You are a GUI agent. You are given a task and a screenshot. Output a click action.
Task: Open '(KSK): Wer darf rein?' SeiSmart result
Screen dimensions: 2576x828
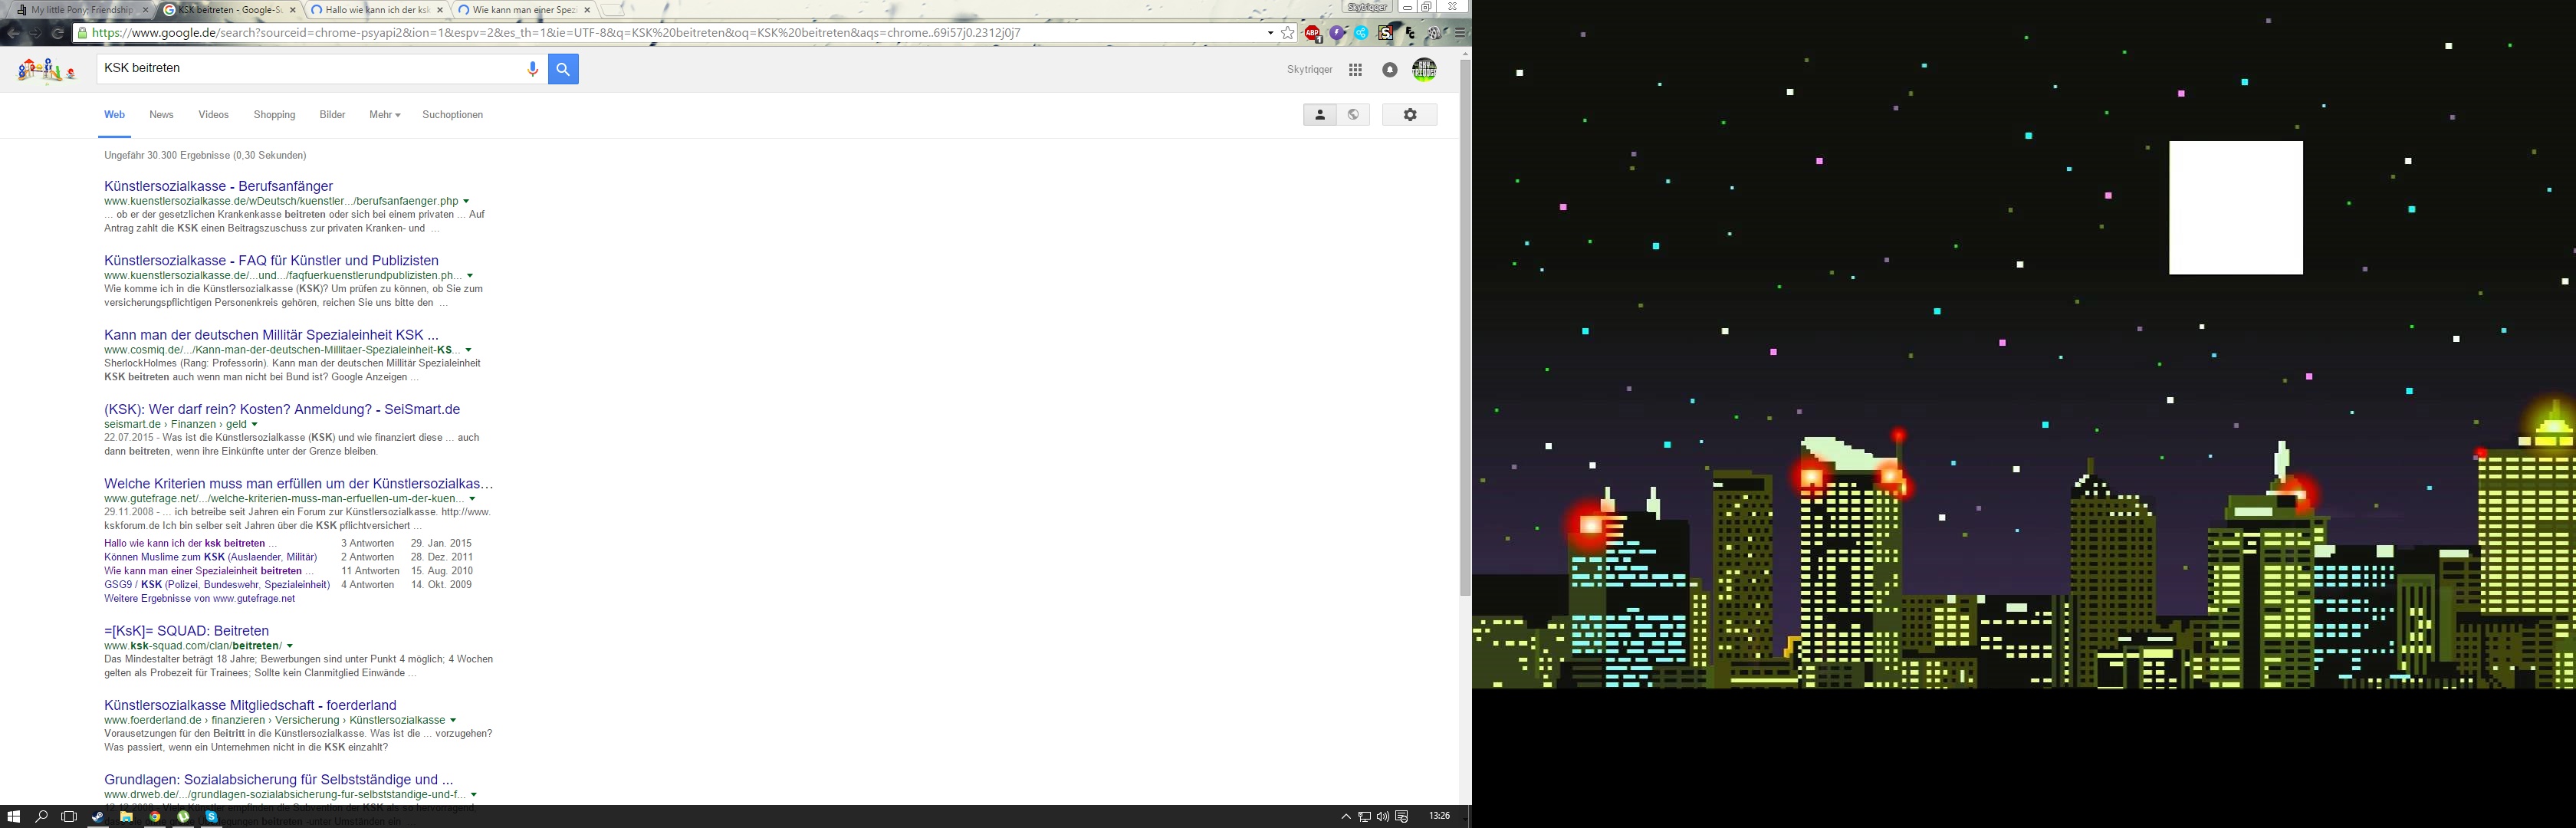coord(282,409)
